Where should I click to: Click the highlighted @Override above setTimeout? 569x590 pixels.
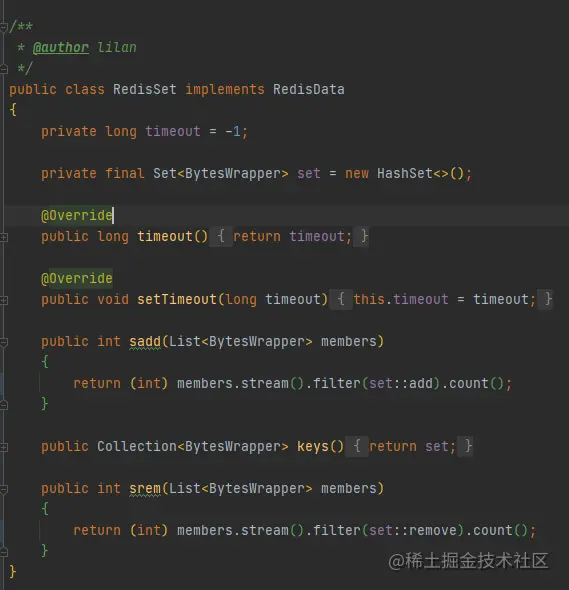pos(77,278)
